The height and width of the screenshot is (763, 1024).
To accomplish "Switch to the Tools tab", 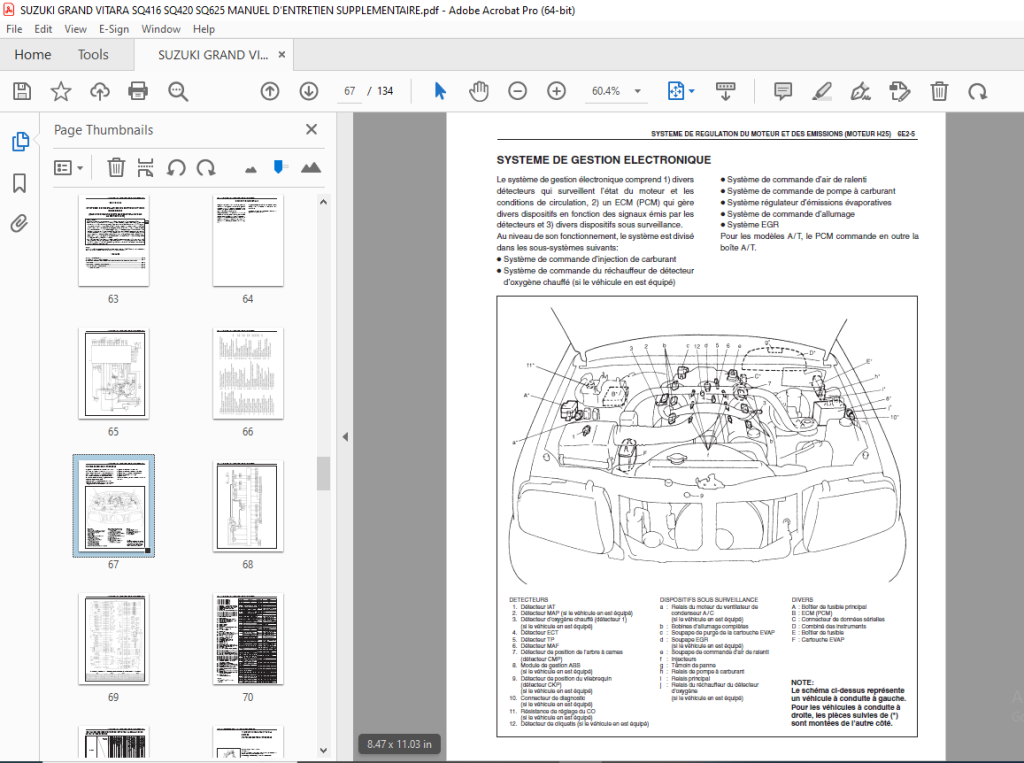I will (x=93, y=55).
